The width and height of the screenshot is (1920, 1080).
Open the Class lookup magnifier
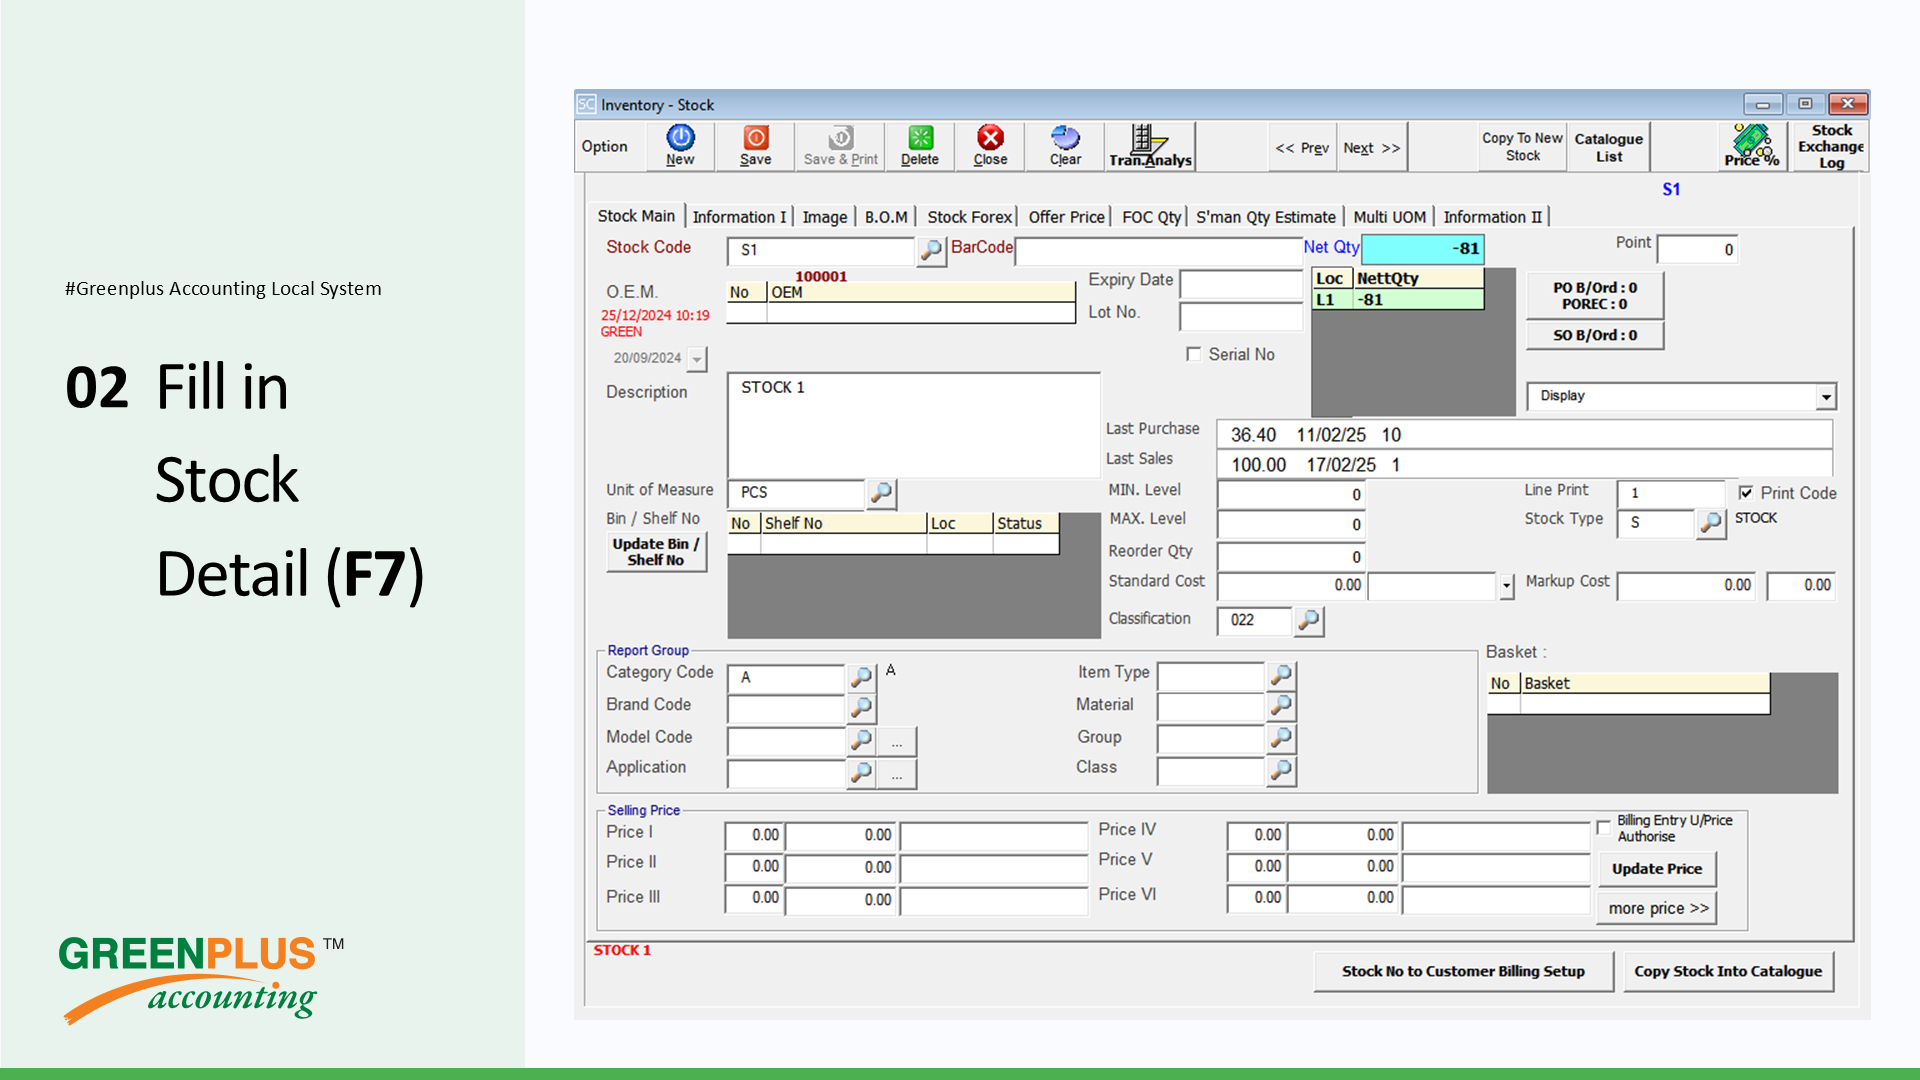click(x=1281, y=770)
